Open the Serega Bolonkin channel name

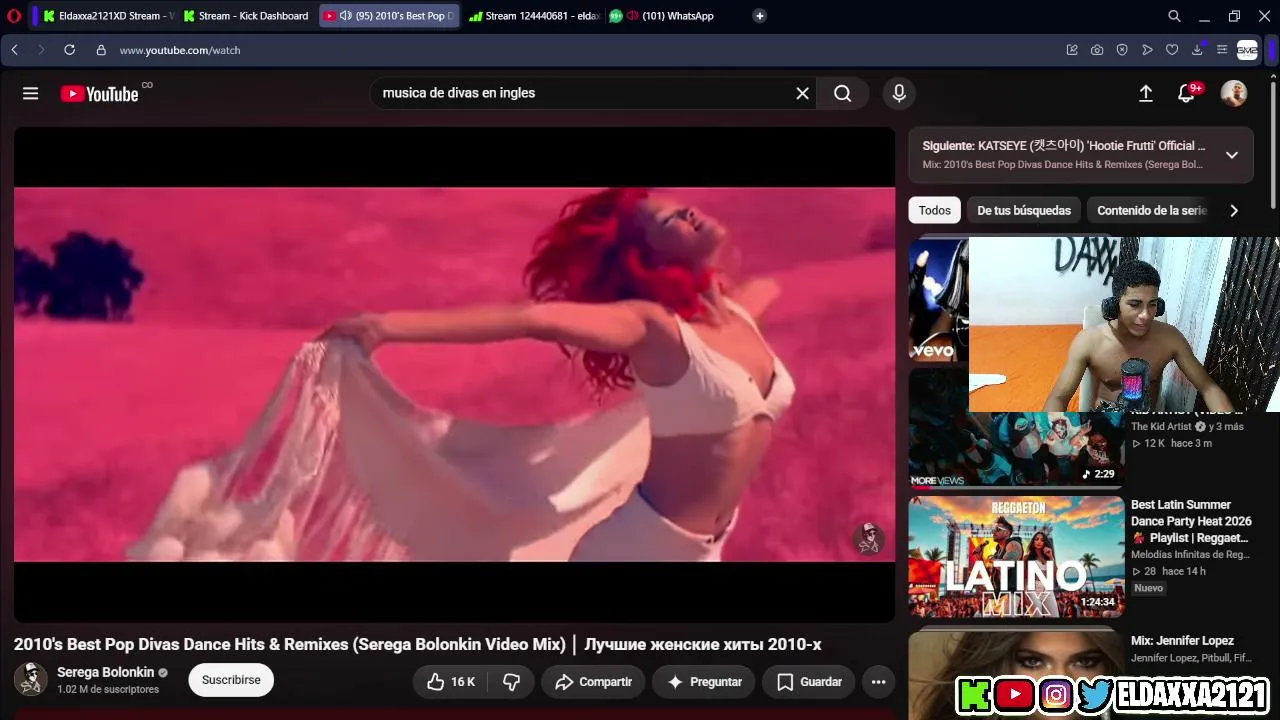[105, 672]
